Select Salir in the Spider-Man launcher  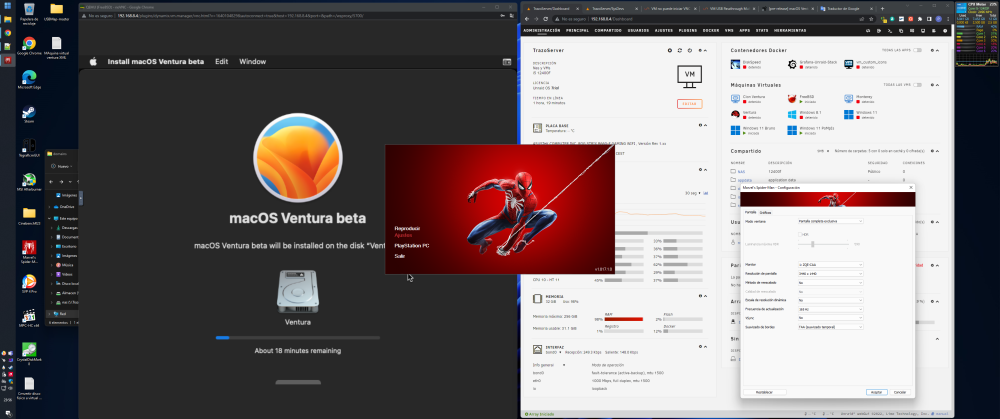[400, 256]
